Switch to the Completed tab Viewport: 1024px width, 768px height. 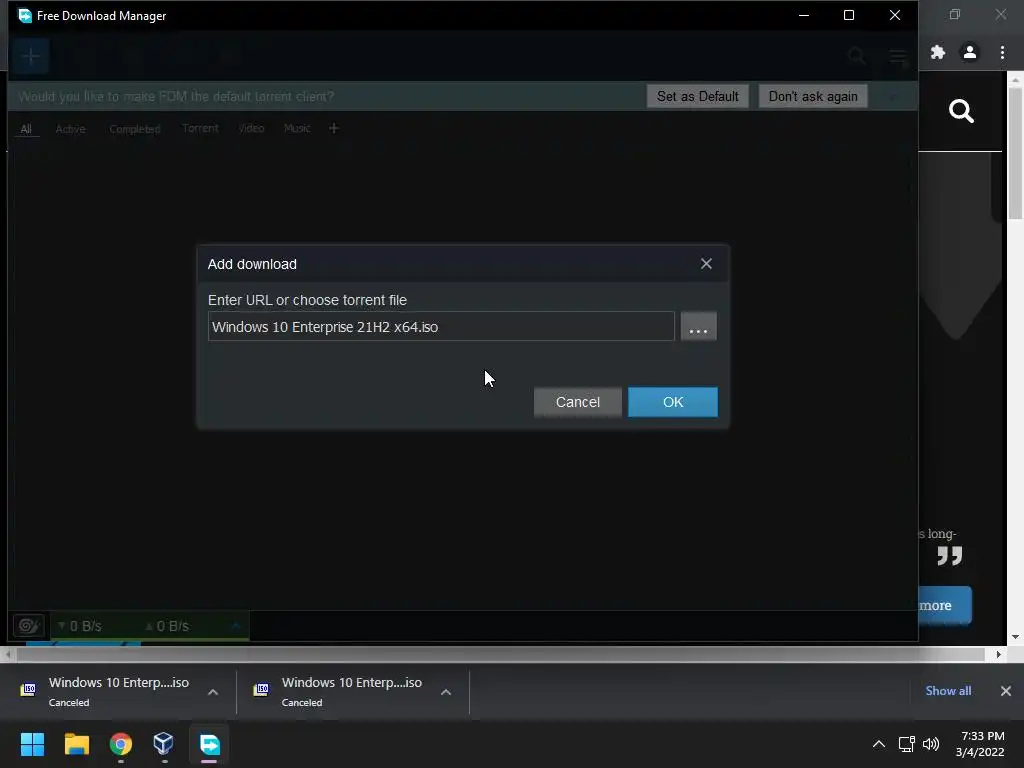[x=135, y=129]
